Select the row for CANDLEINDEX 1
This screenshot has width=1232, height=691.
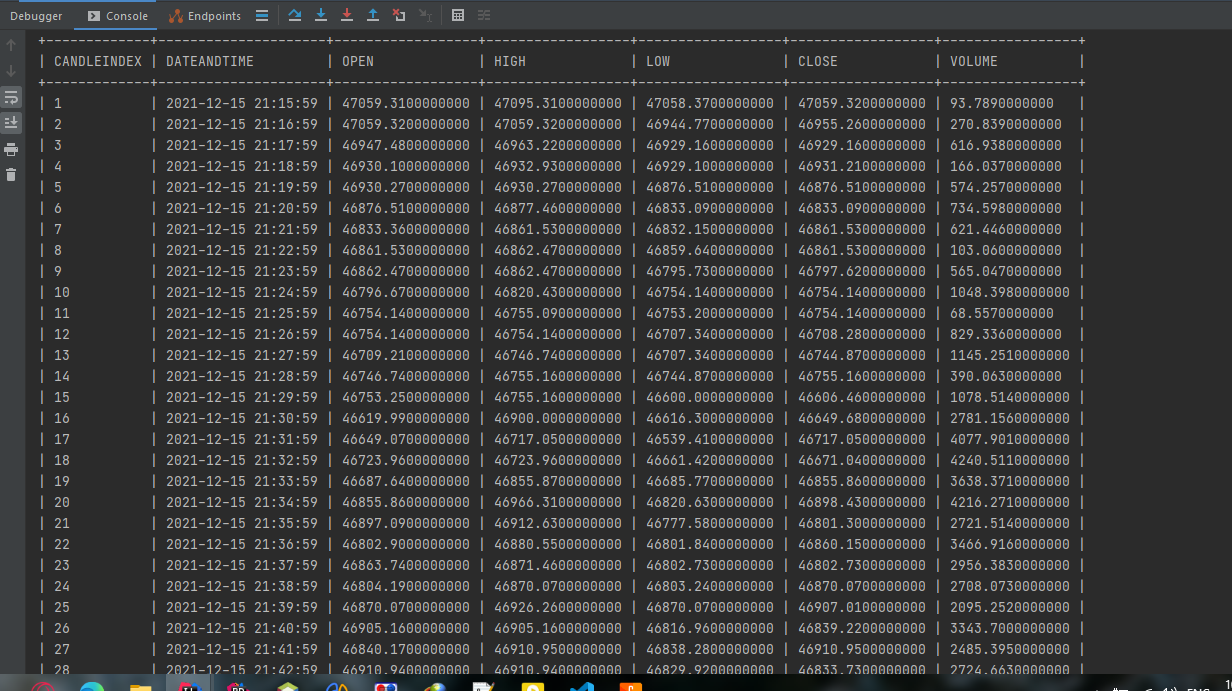click(x=400, y=103)
